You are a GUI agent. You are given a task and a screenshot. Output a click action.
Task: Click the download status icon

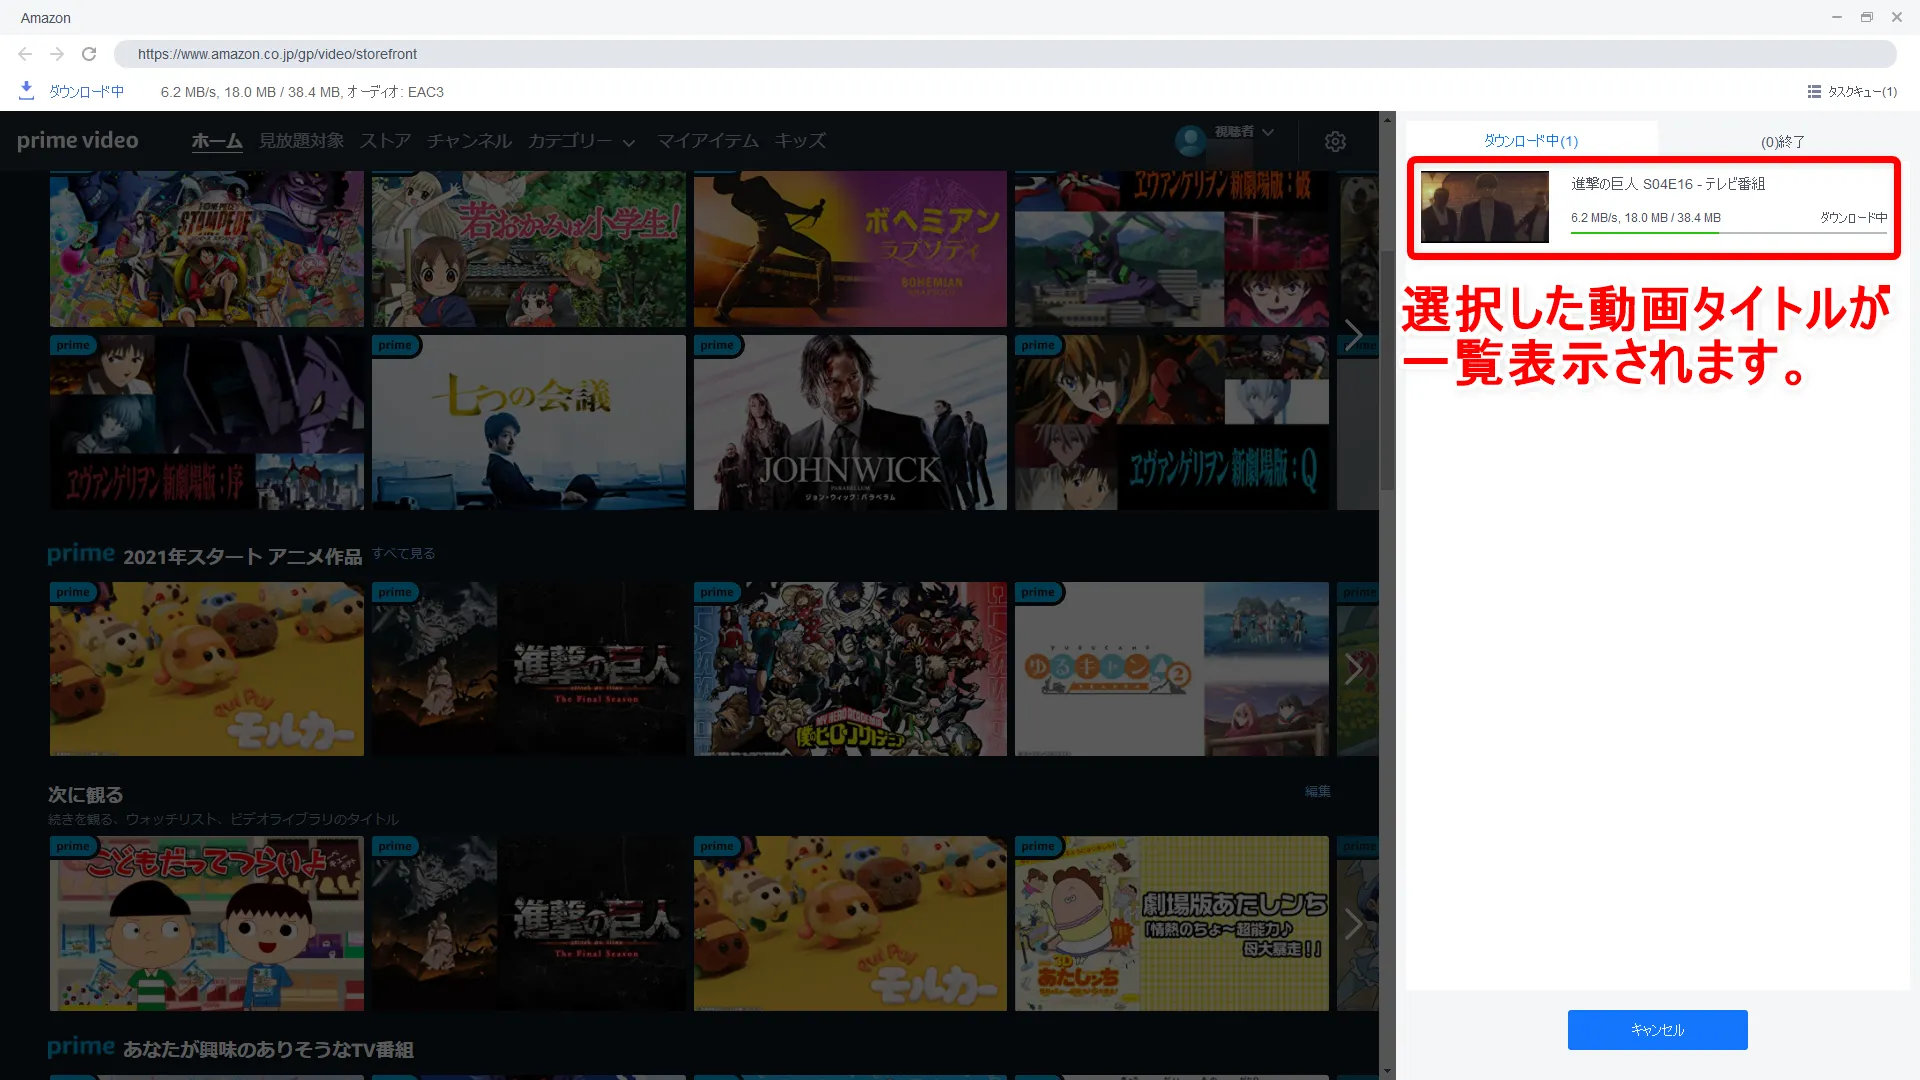coord(27,91)
